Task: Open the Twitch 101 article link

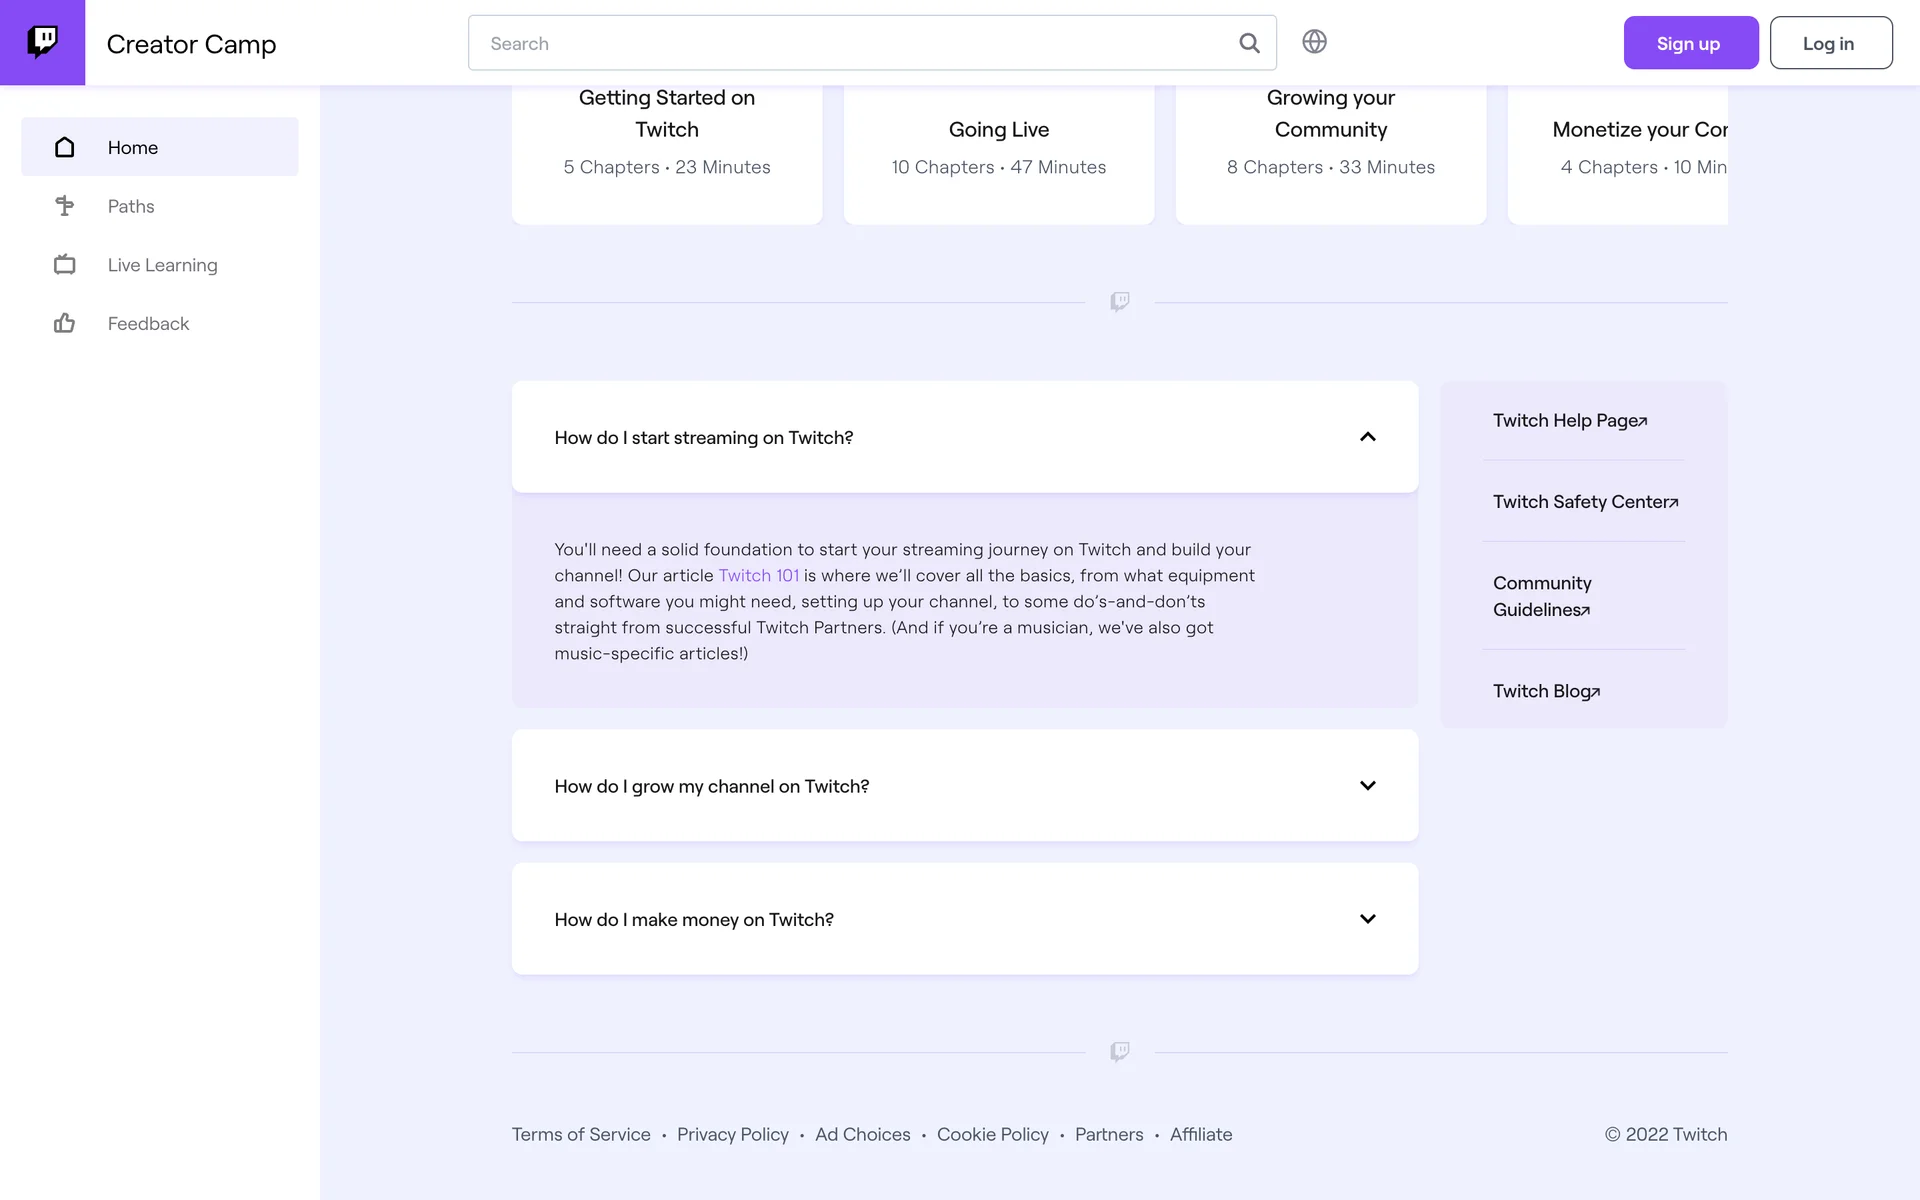Action: (x=758, y=576)
